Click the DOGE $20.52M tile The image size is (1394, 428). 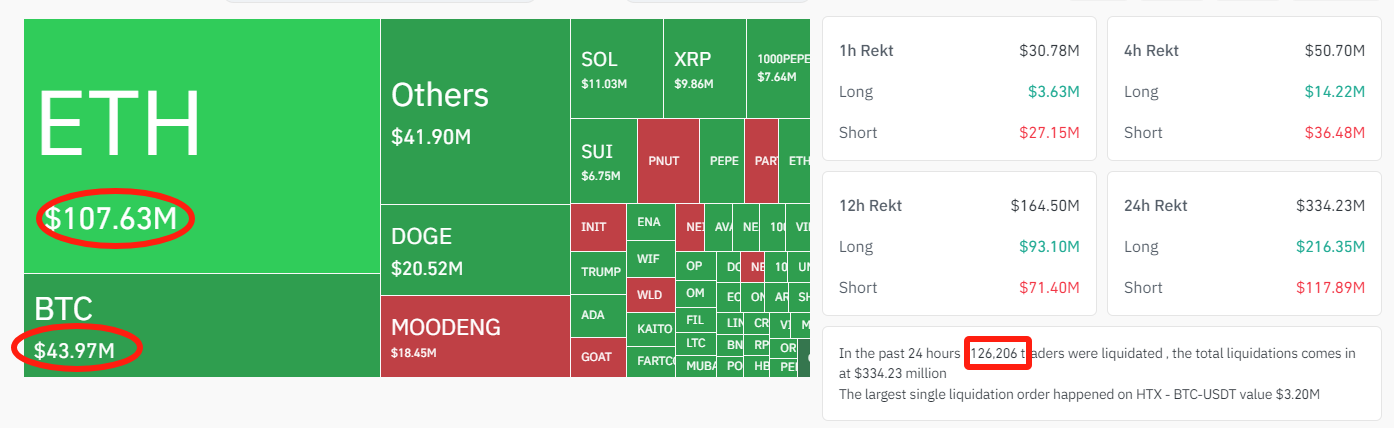[x=475, y=250]
